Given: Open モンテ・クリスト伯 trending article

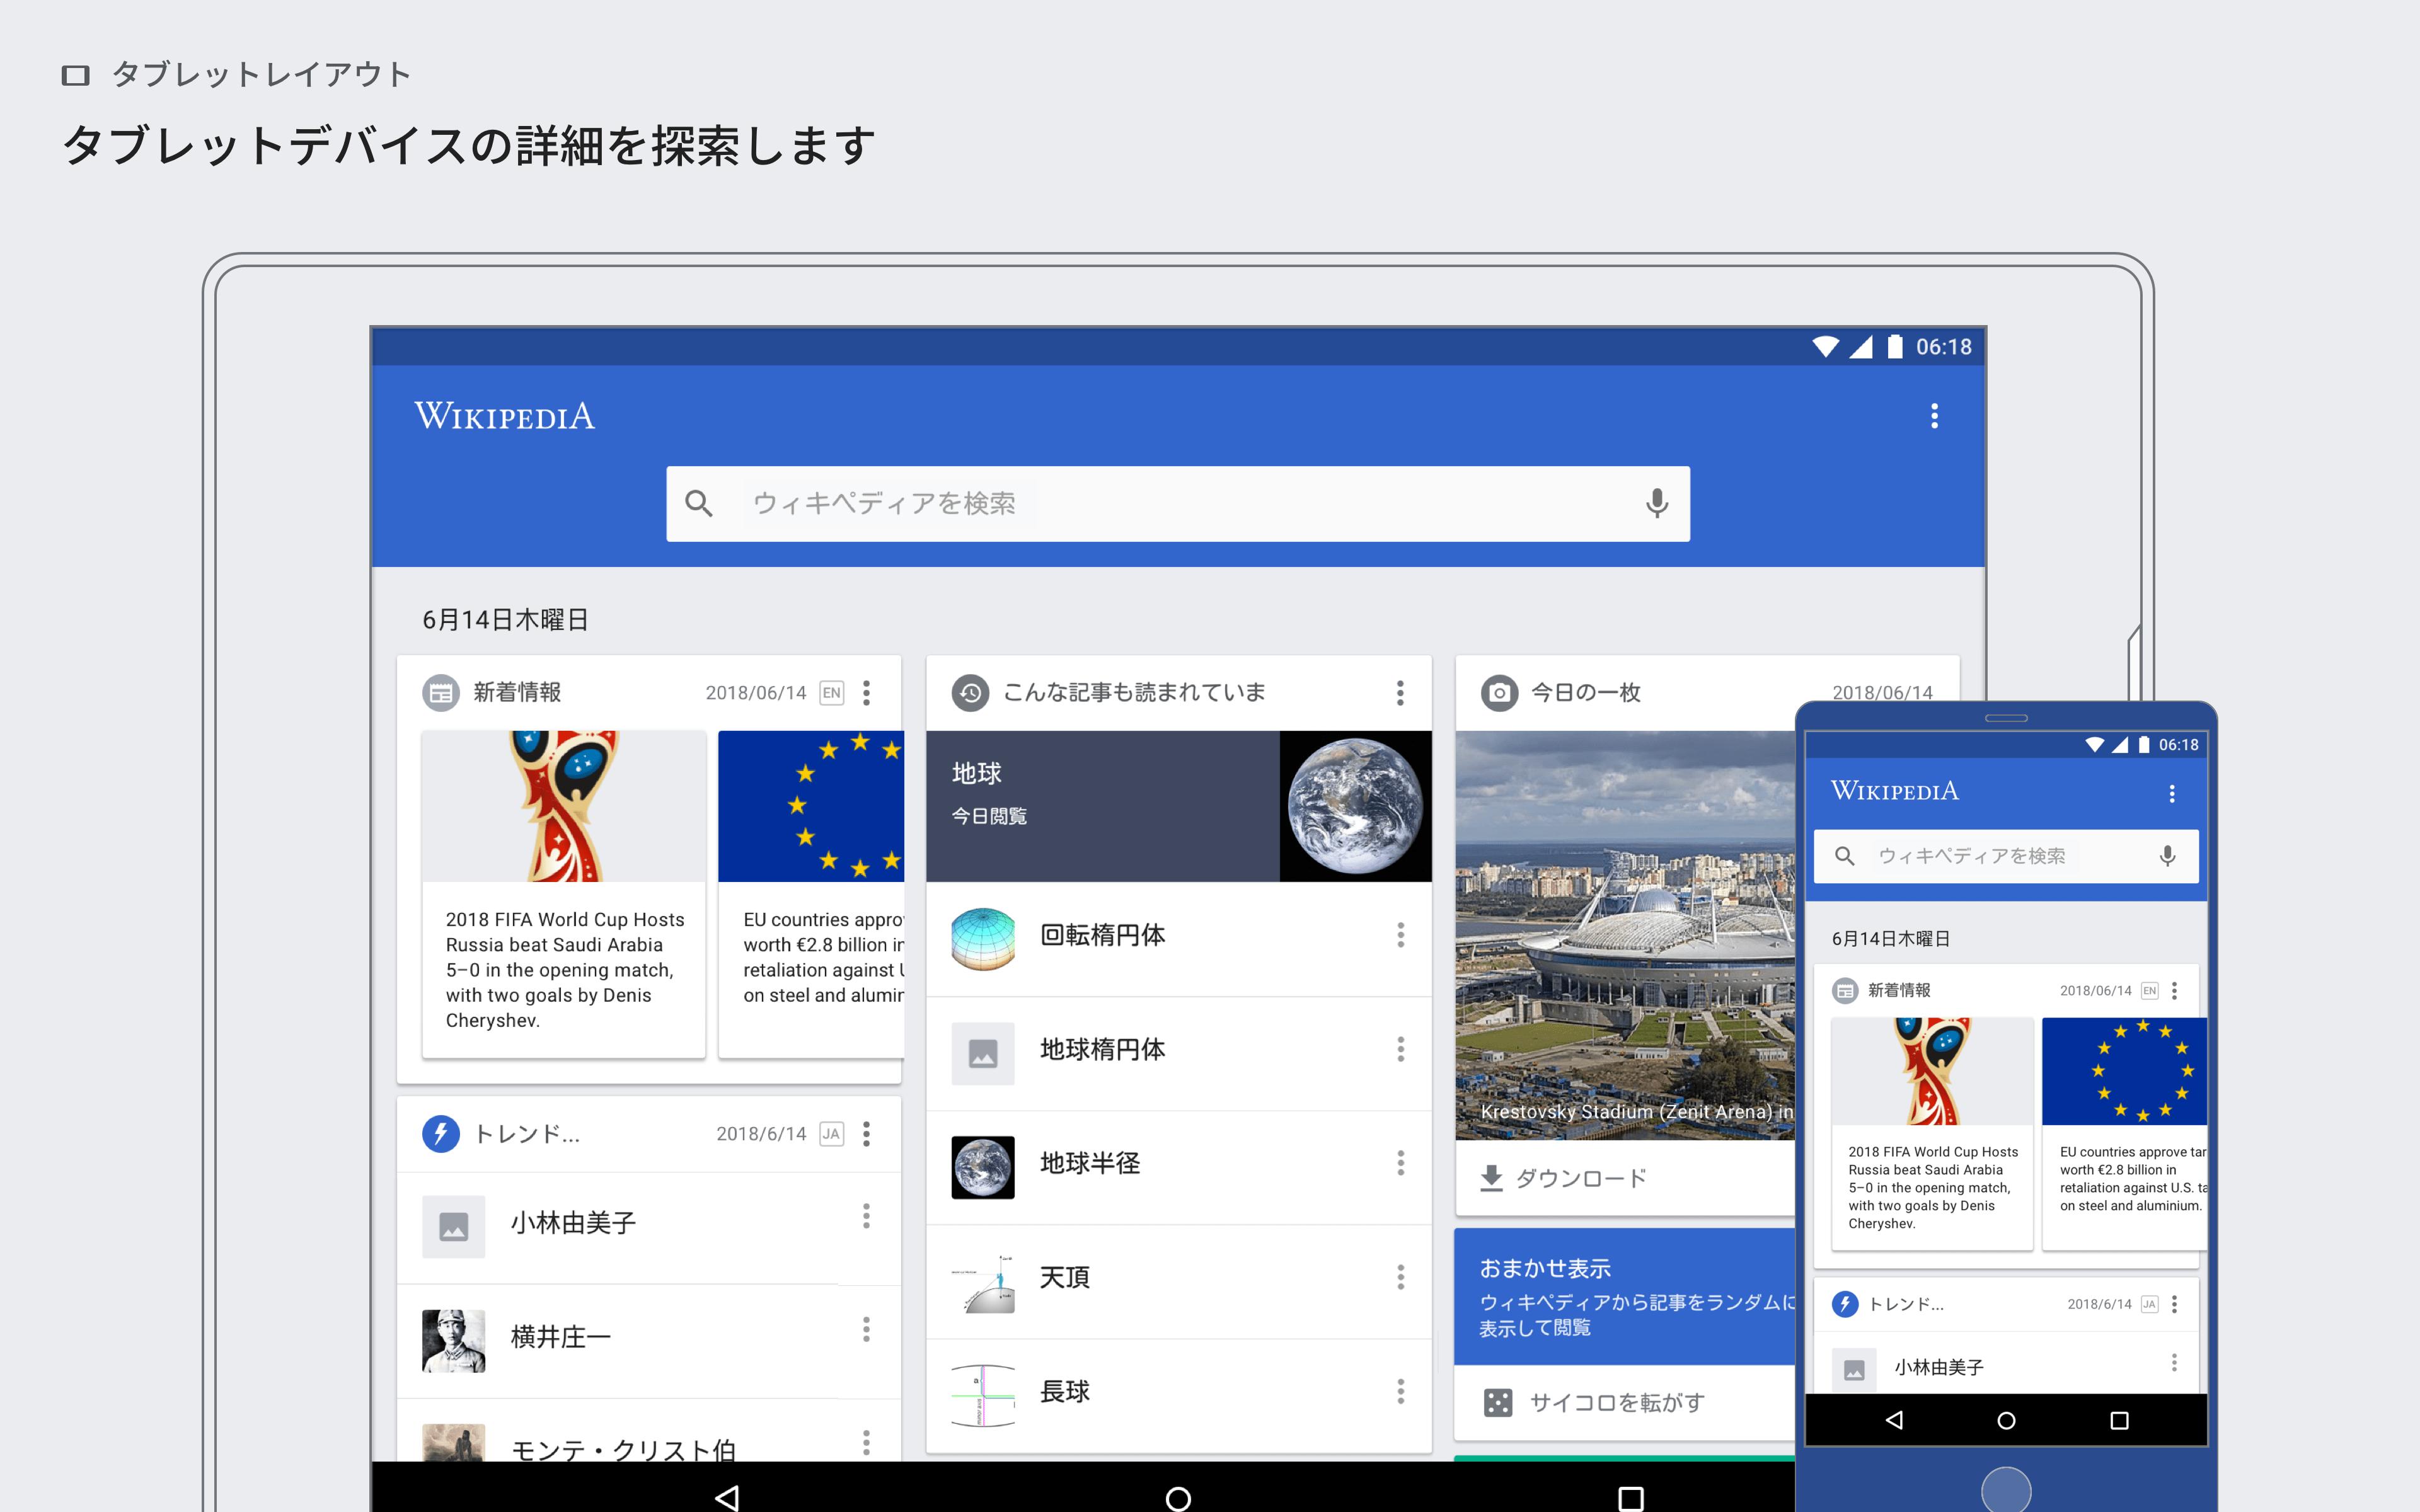Looking at the screenshot, I should pos(649,1431).
